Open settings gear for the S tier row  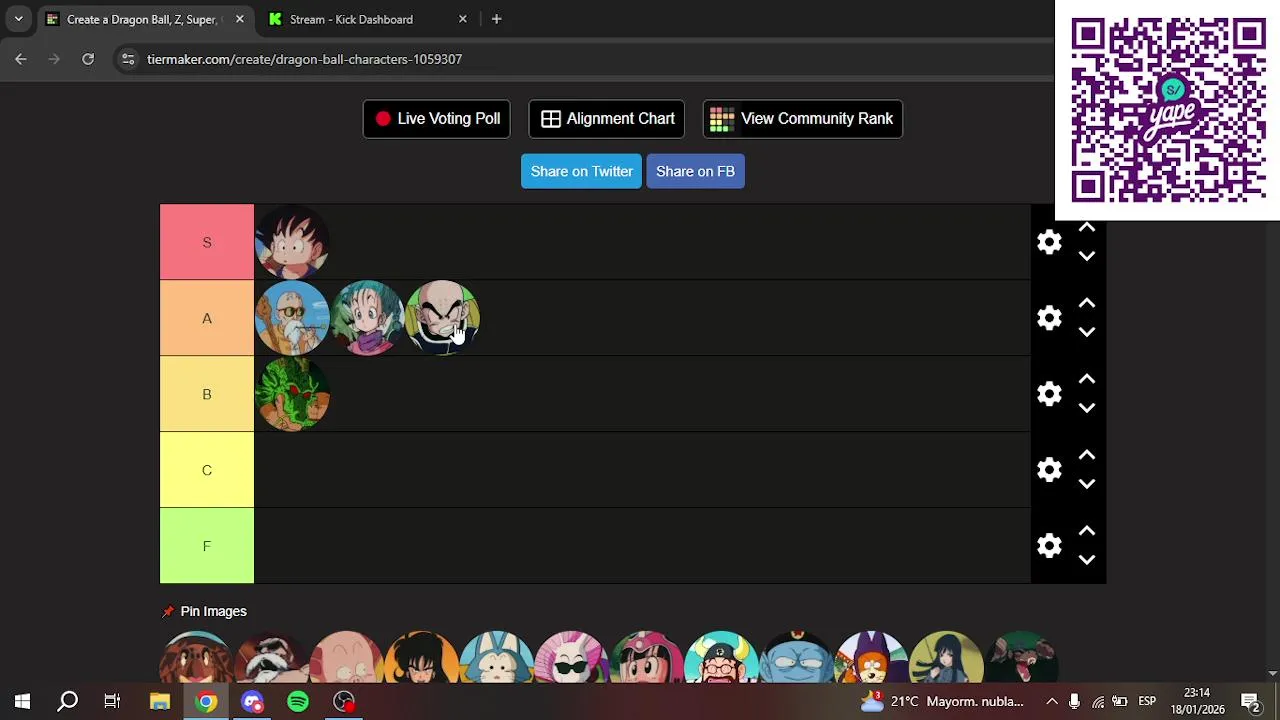[x=1049, y=242]
